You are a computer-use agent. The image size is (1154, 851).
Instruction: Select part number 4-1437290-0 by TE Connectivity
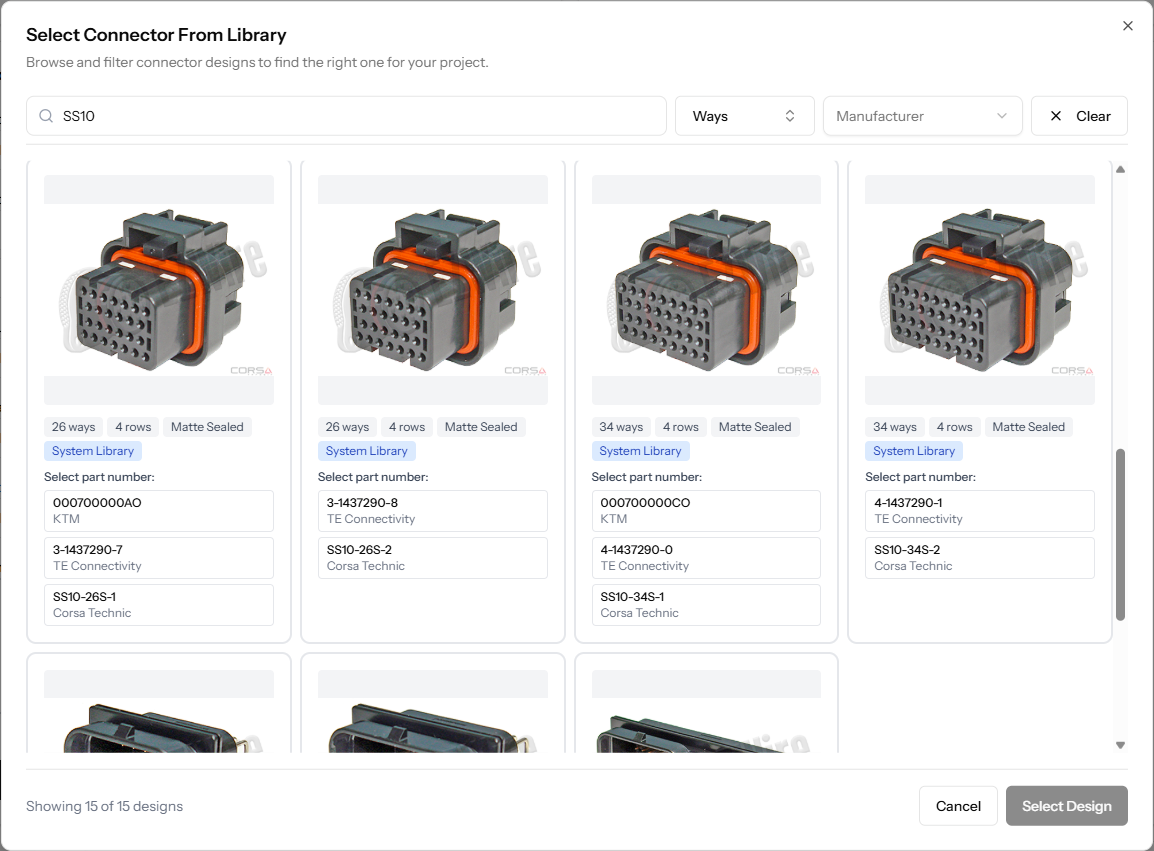[706, 557]
